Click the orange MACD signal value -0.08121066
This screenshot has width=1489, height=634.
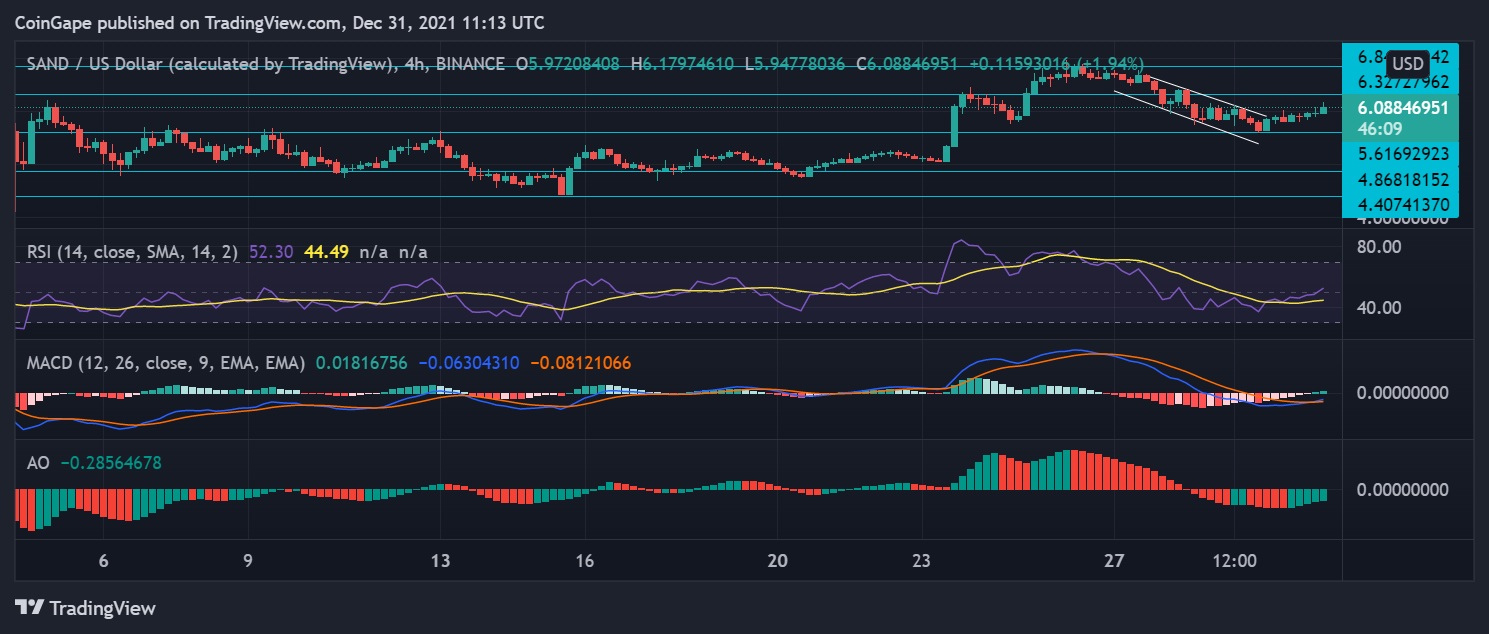[x=580, y=363]
